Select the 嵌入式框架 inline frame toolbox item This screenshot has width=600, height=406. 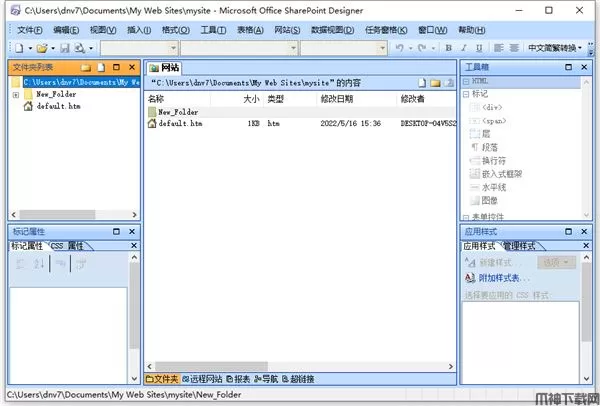tap(496, 174)
